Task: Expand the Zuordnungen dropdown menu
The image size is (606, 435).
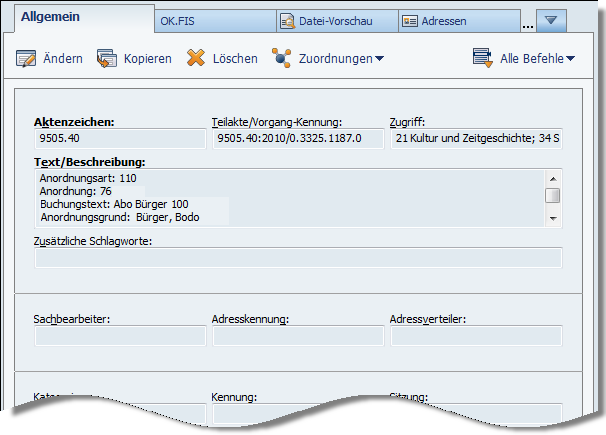Action: pyautogui.click(x=380, y=59)
